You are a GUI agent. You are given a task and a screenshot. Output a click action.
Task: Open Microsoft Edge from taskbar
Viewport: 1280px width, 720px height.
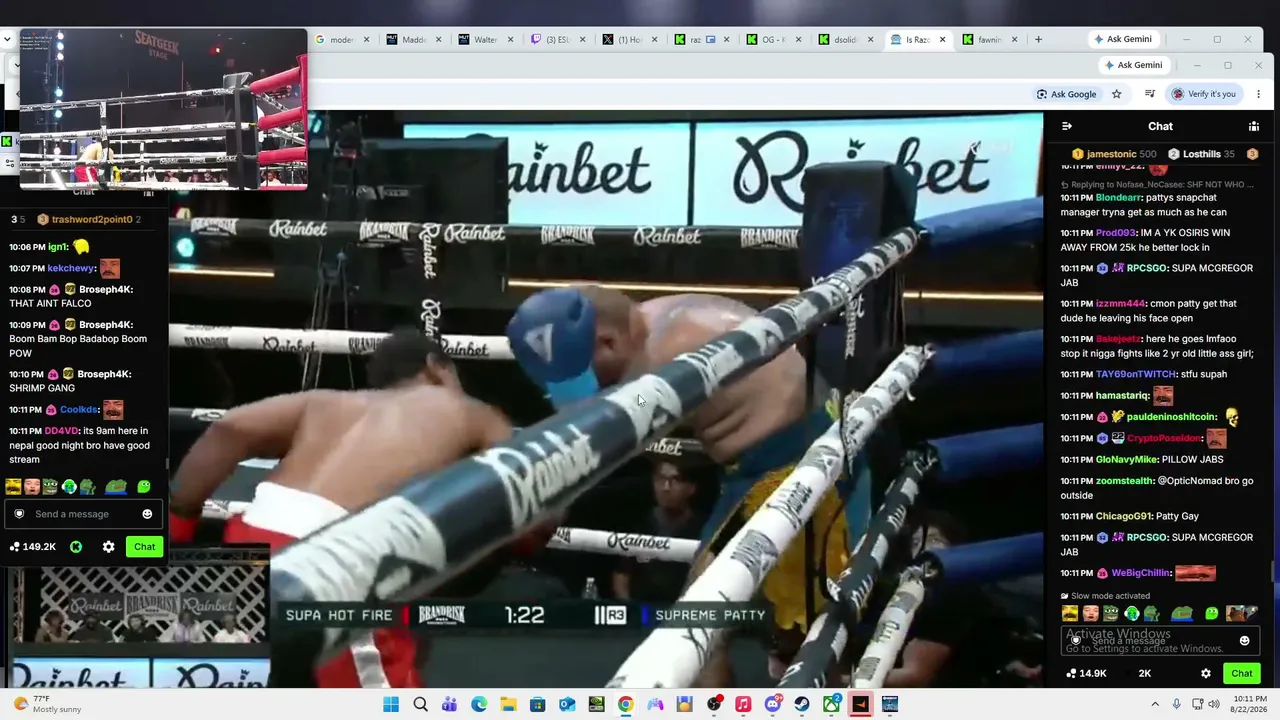pyautogui.click(x=479, y=704)
